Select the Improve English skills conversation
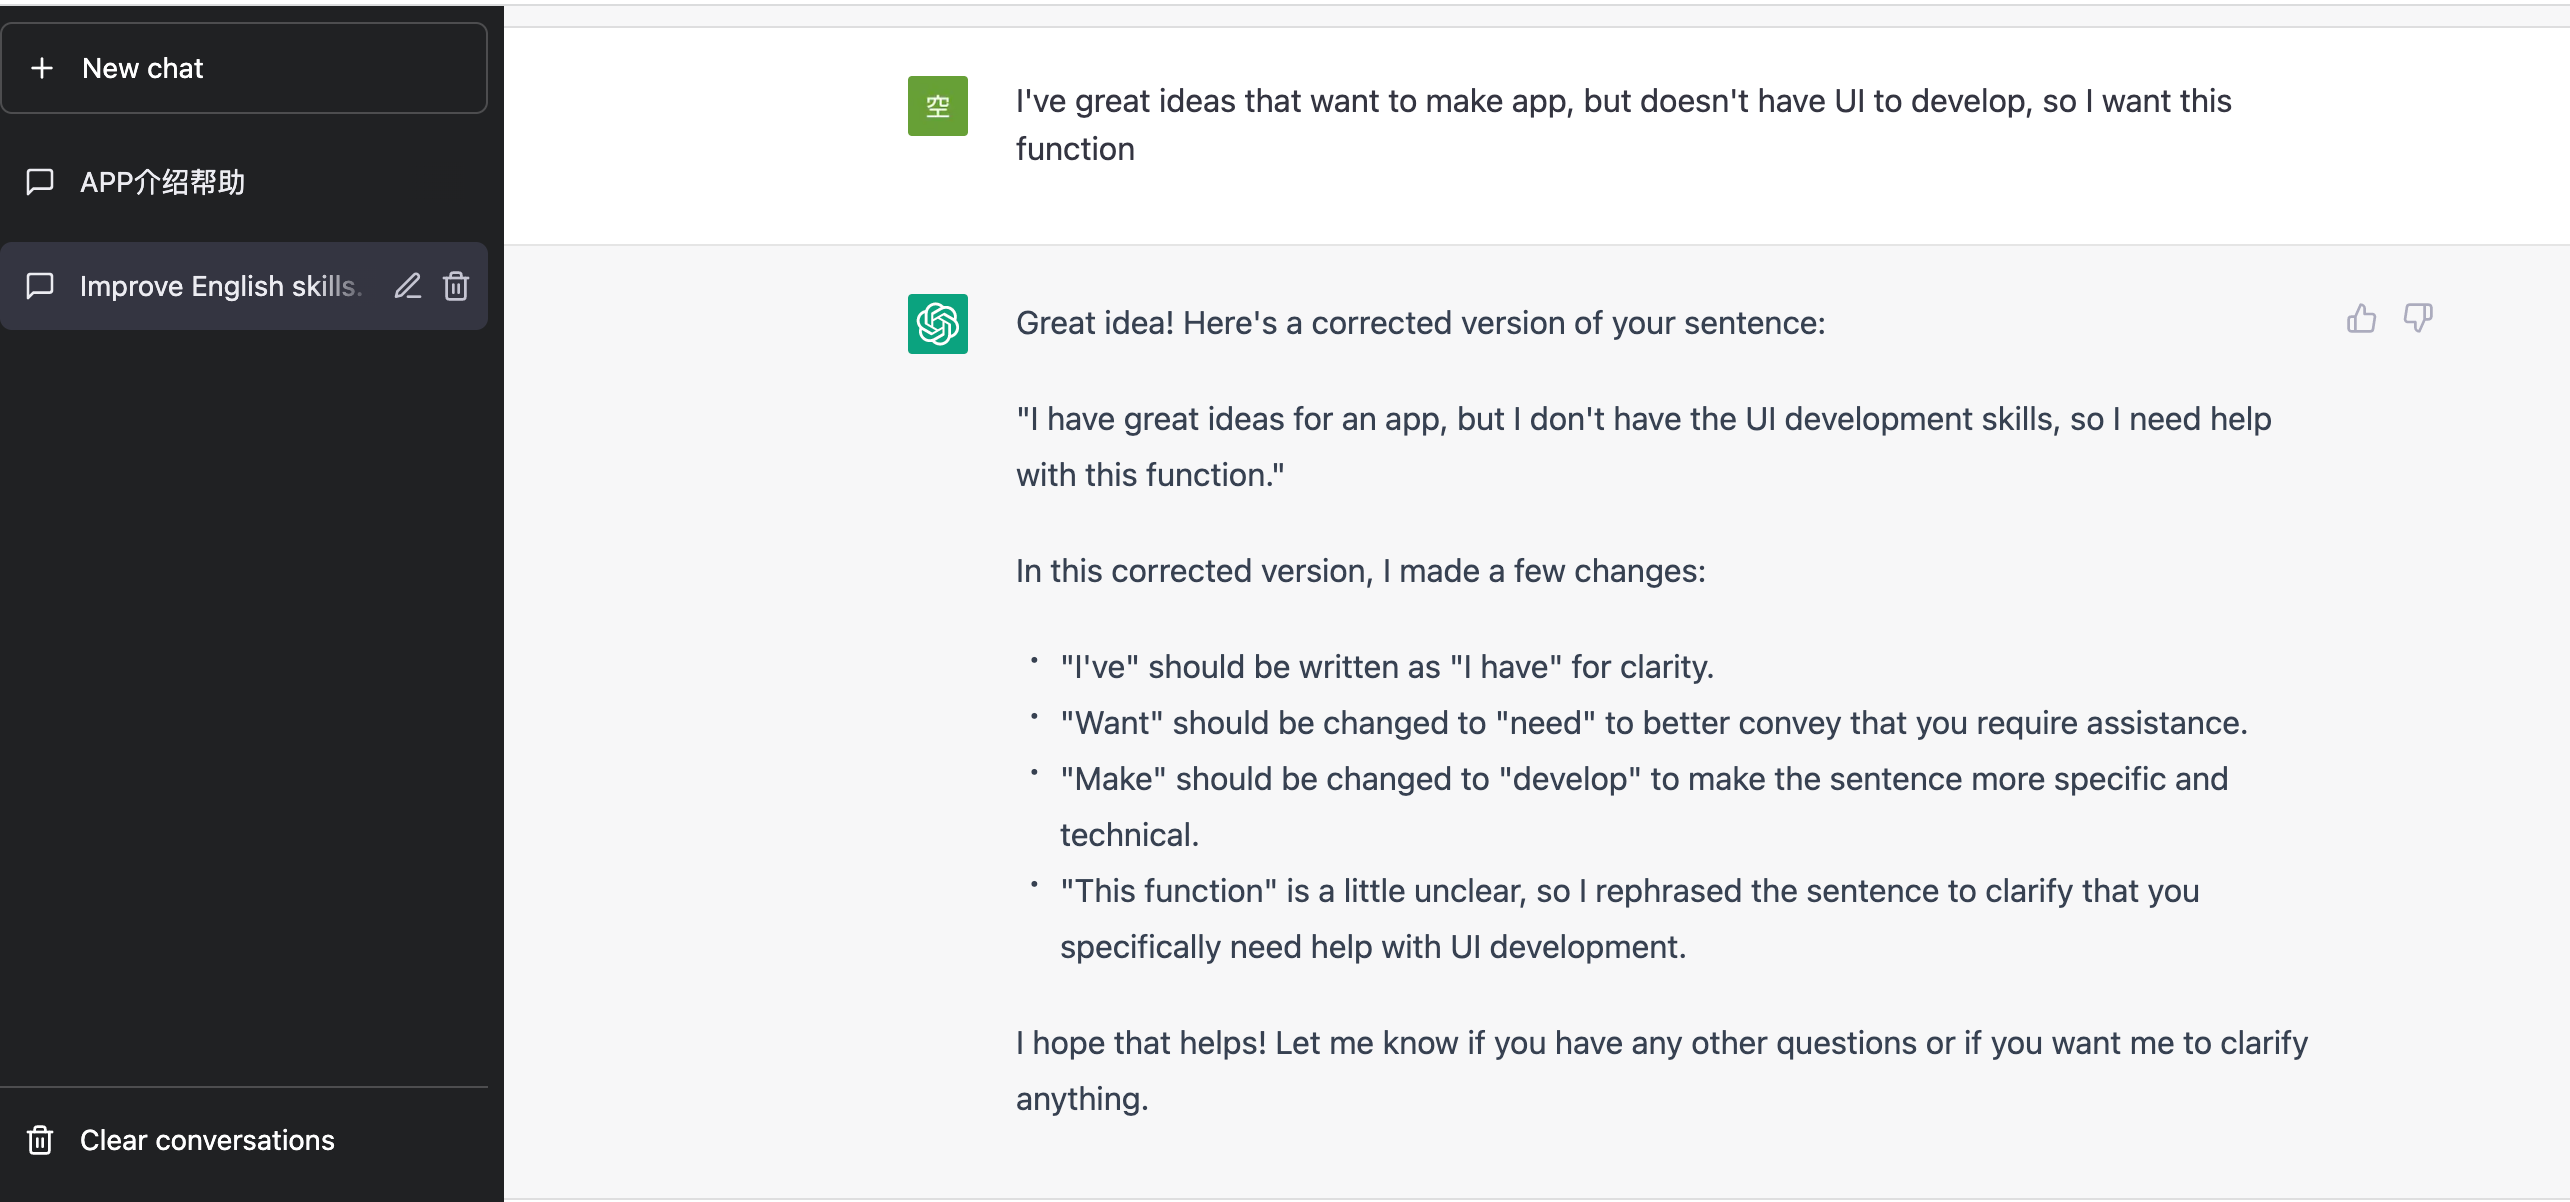Viewport: 2570px width, 1202px height. [x=244, y=286]
